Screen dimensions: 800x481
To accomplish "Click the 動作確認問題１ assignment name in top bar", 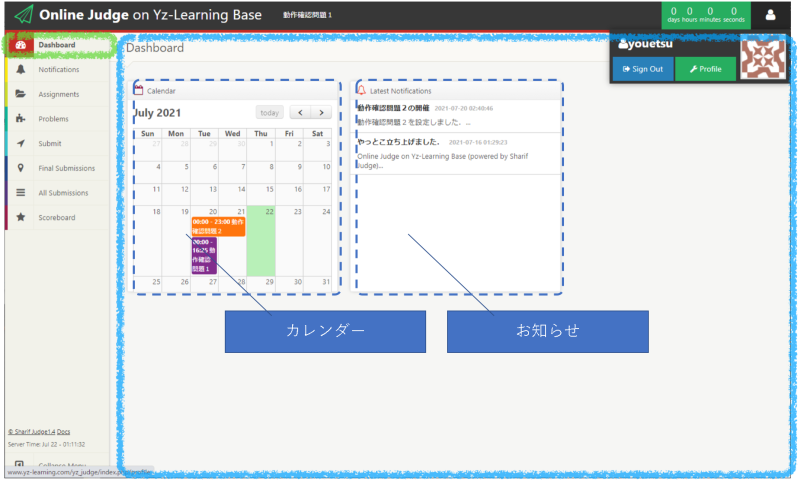I will pos(308,15).
